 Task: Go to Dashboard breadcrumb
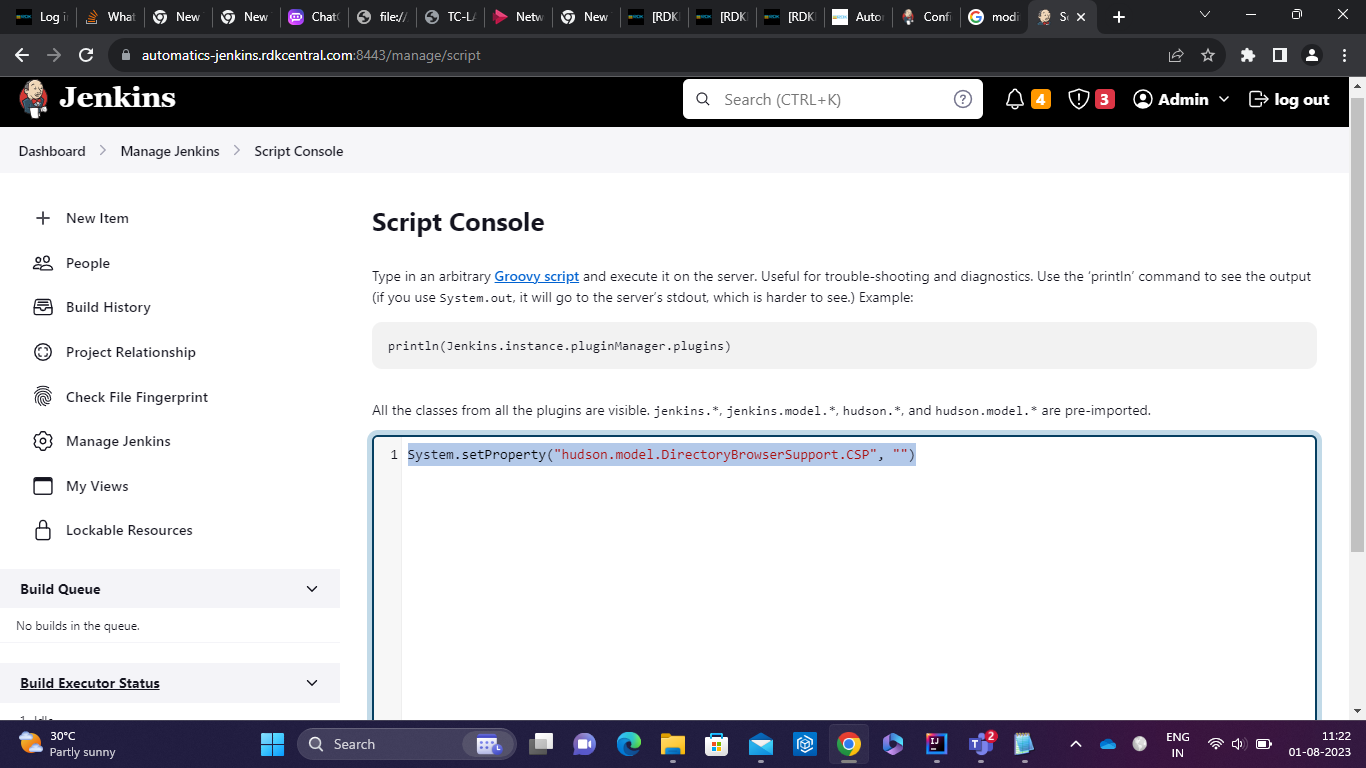pyautogui.click(x=52, y=151)
